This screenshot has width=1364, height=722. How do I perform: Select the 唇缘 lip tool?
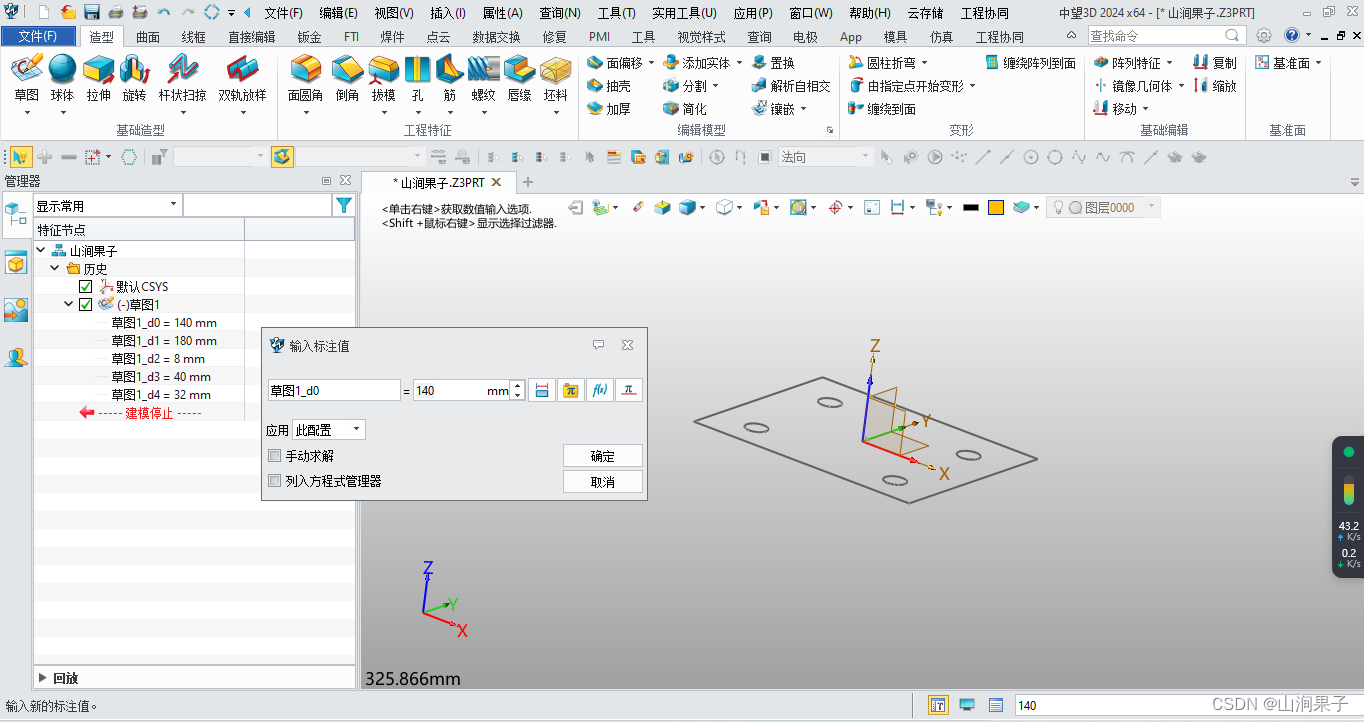click(x=519, y=78)
